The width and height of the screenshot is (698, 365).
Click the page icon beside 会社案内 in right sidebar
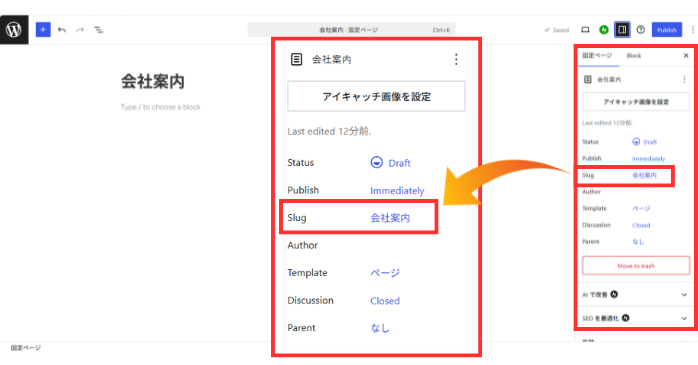tap(588, 79)
